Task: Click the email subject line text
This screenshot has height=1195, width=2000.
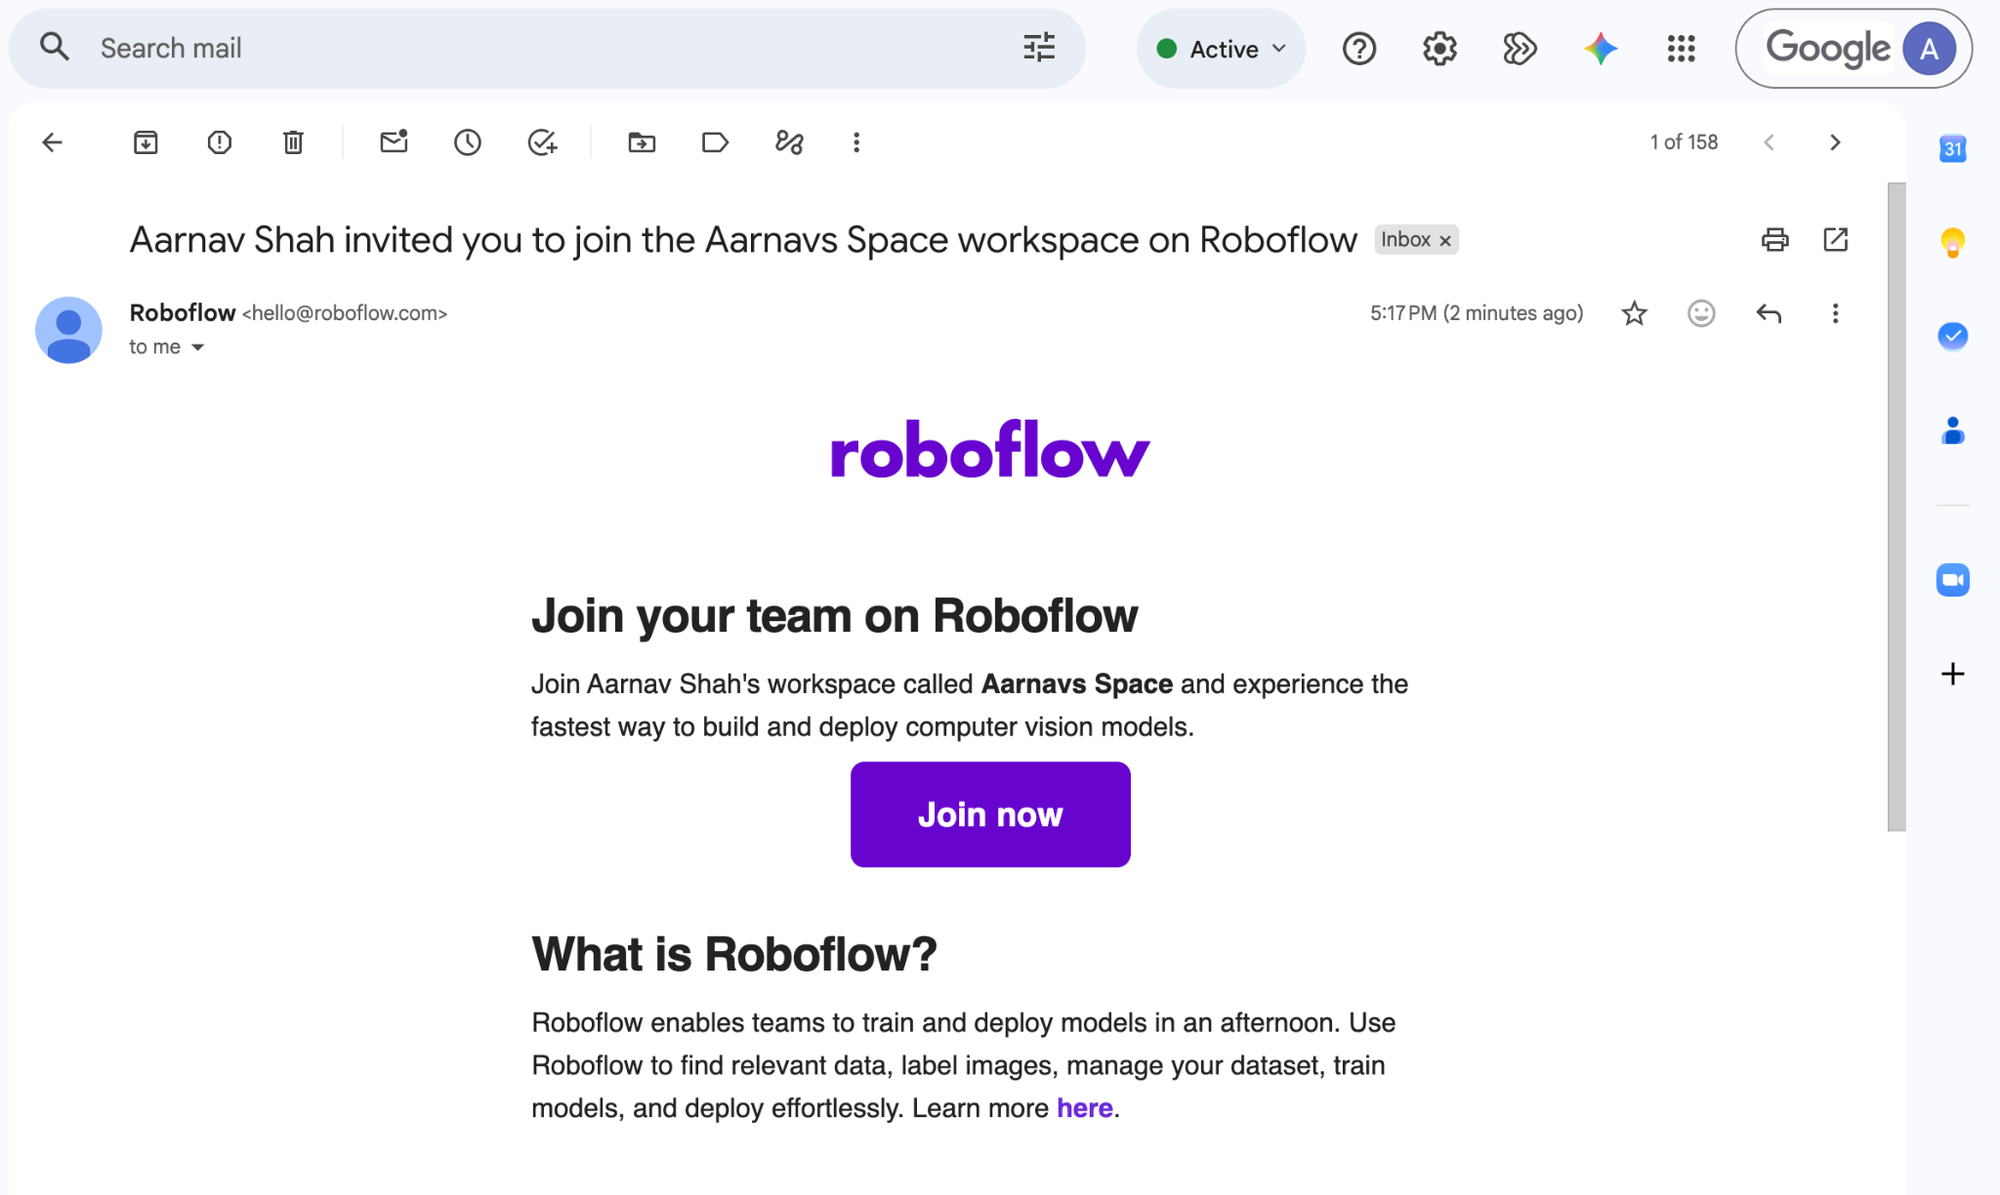Action: 743,240
